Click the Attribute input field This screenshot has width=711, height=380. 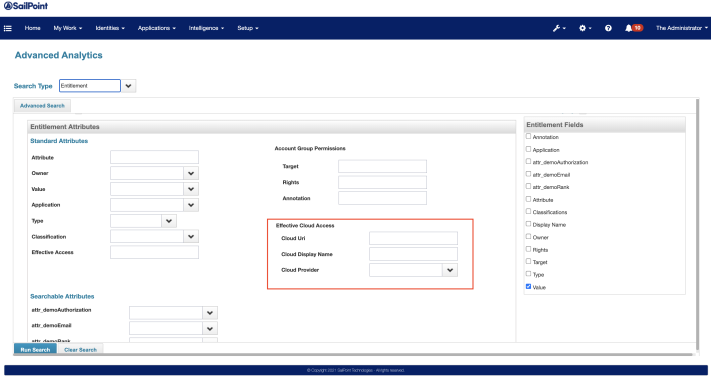pos(154,157)
